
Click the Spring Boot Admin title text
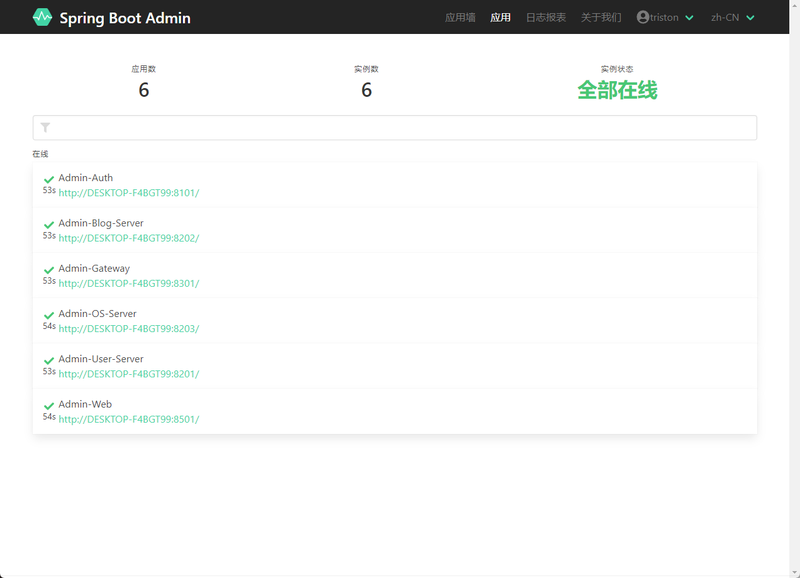(125, 18)
